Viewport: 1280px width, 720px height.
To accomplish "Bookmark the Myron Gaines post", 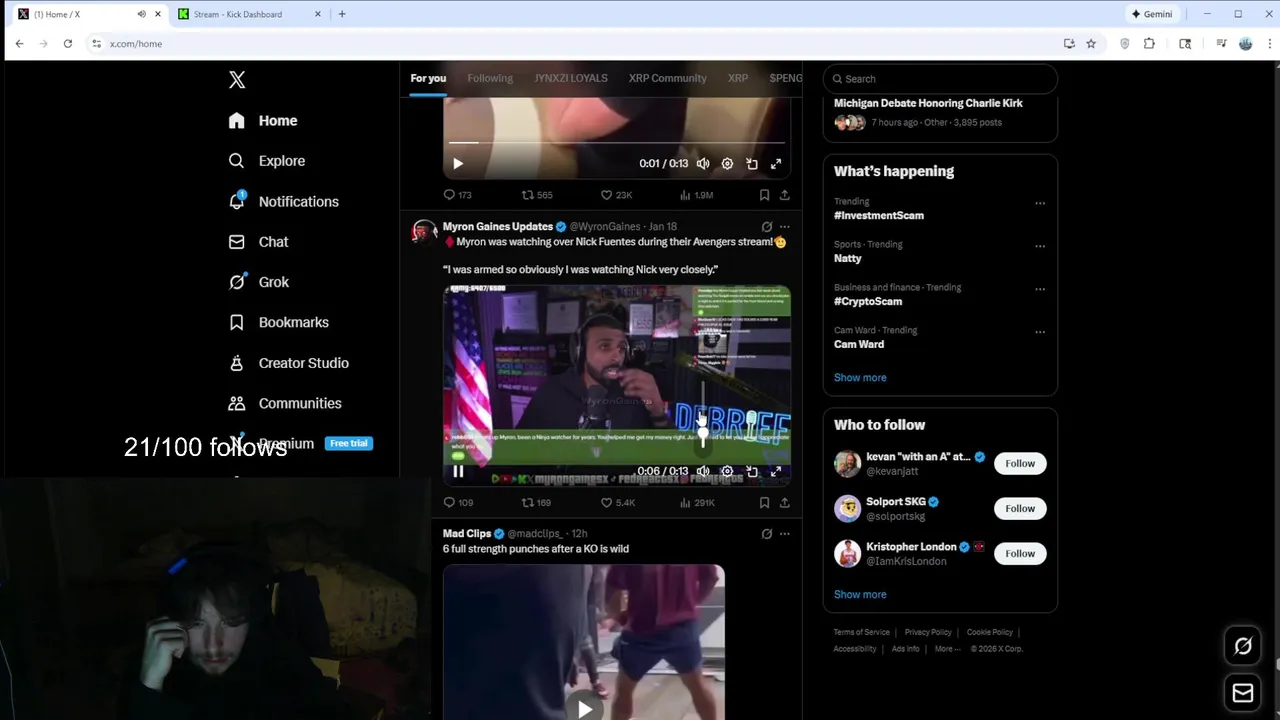I will [x=764, y=503].
